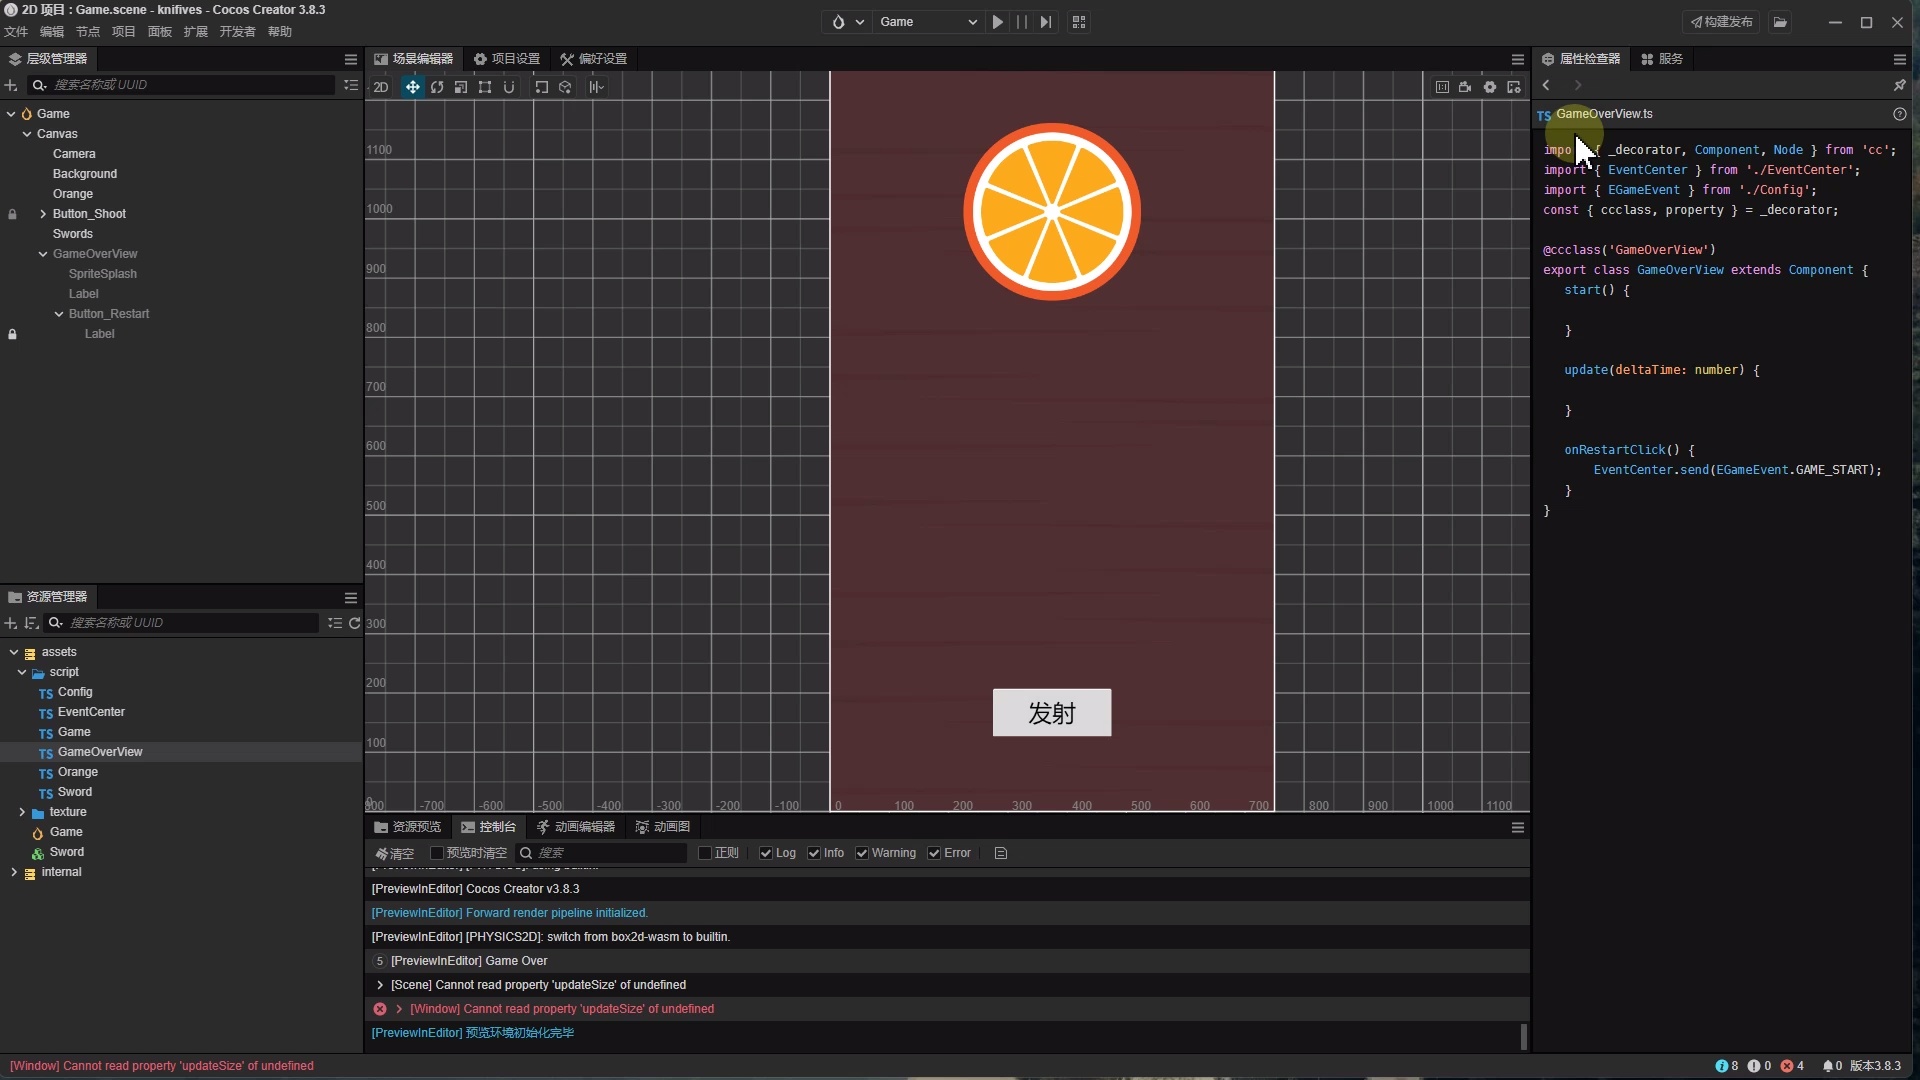1920x1080 pixels.
Task: Refresh the assets panel
Action: coord(354,623)
